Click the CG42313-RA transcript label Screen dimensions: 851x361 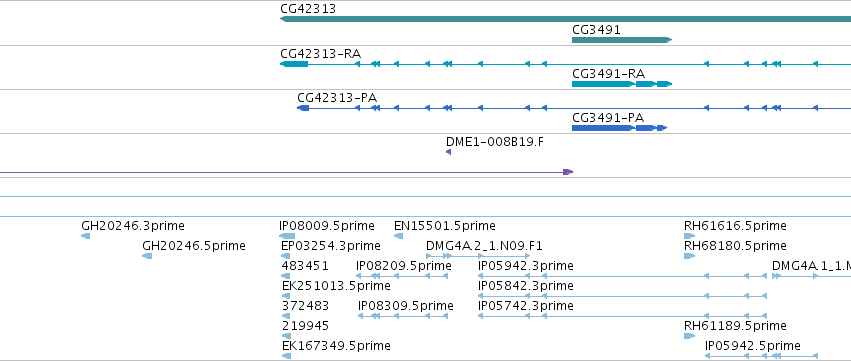[321, 54]
